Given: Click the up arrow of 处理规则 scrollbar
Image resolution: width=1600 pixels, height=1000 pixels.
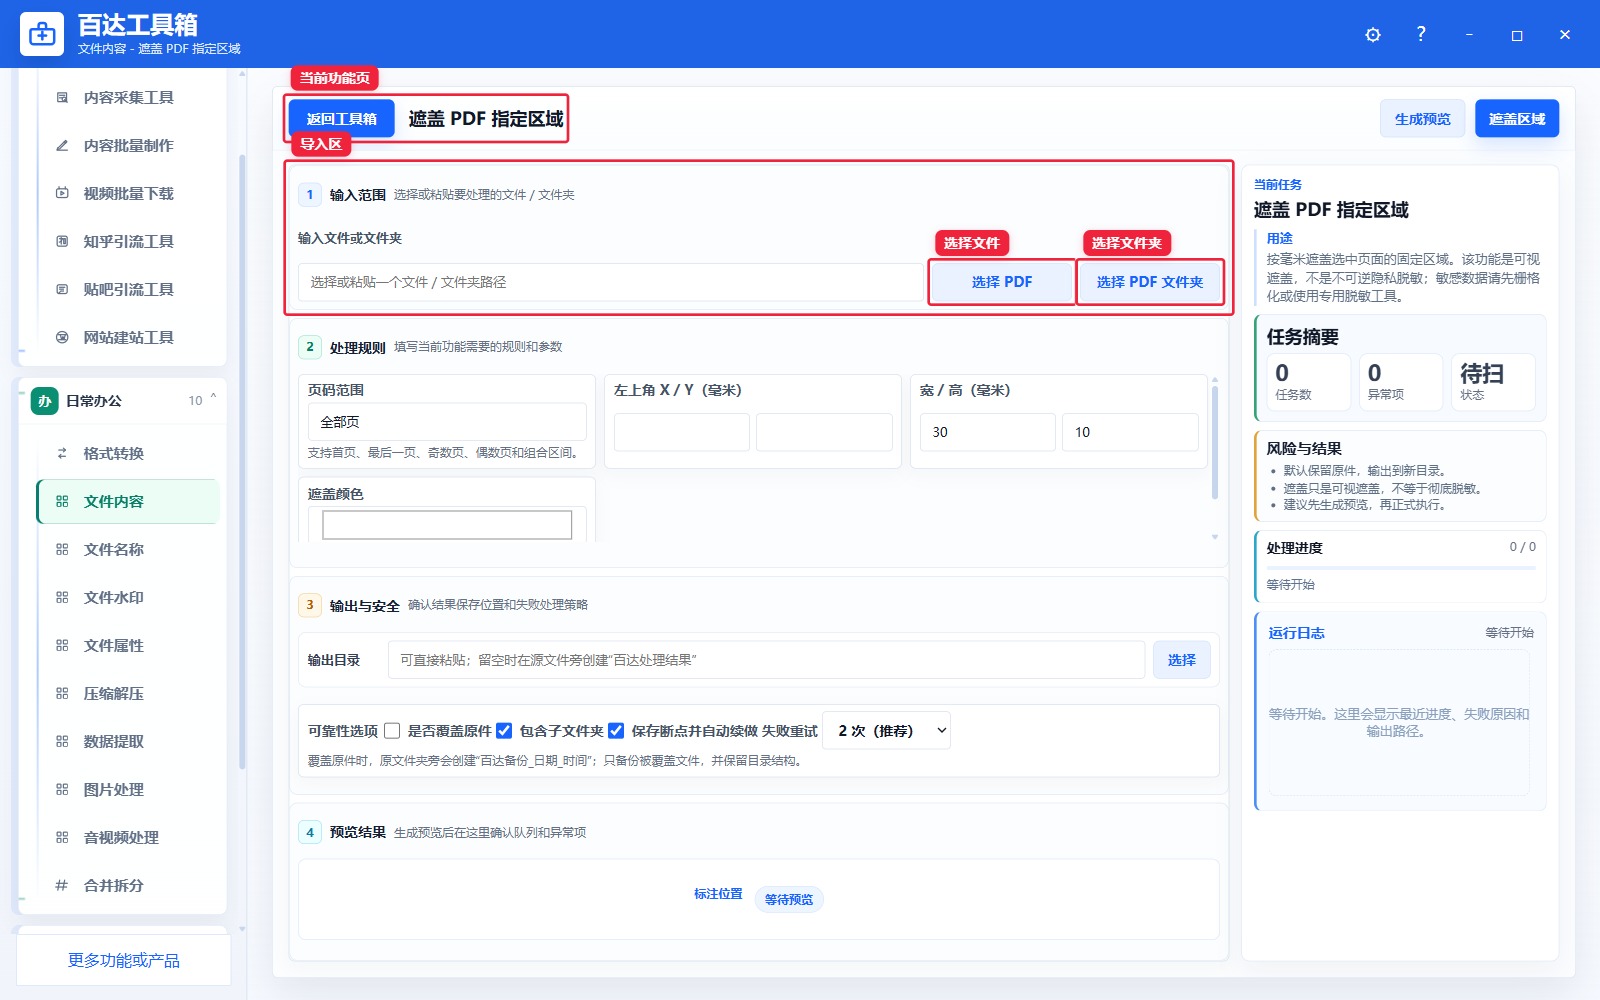Looking at the screenshot, I should point(1215,380).
